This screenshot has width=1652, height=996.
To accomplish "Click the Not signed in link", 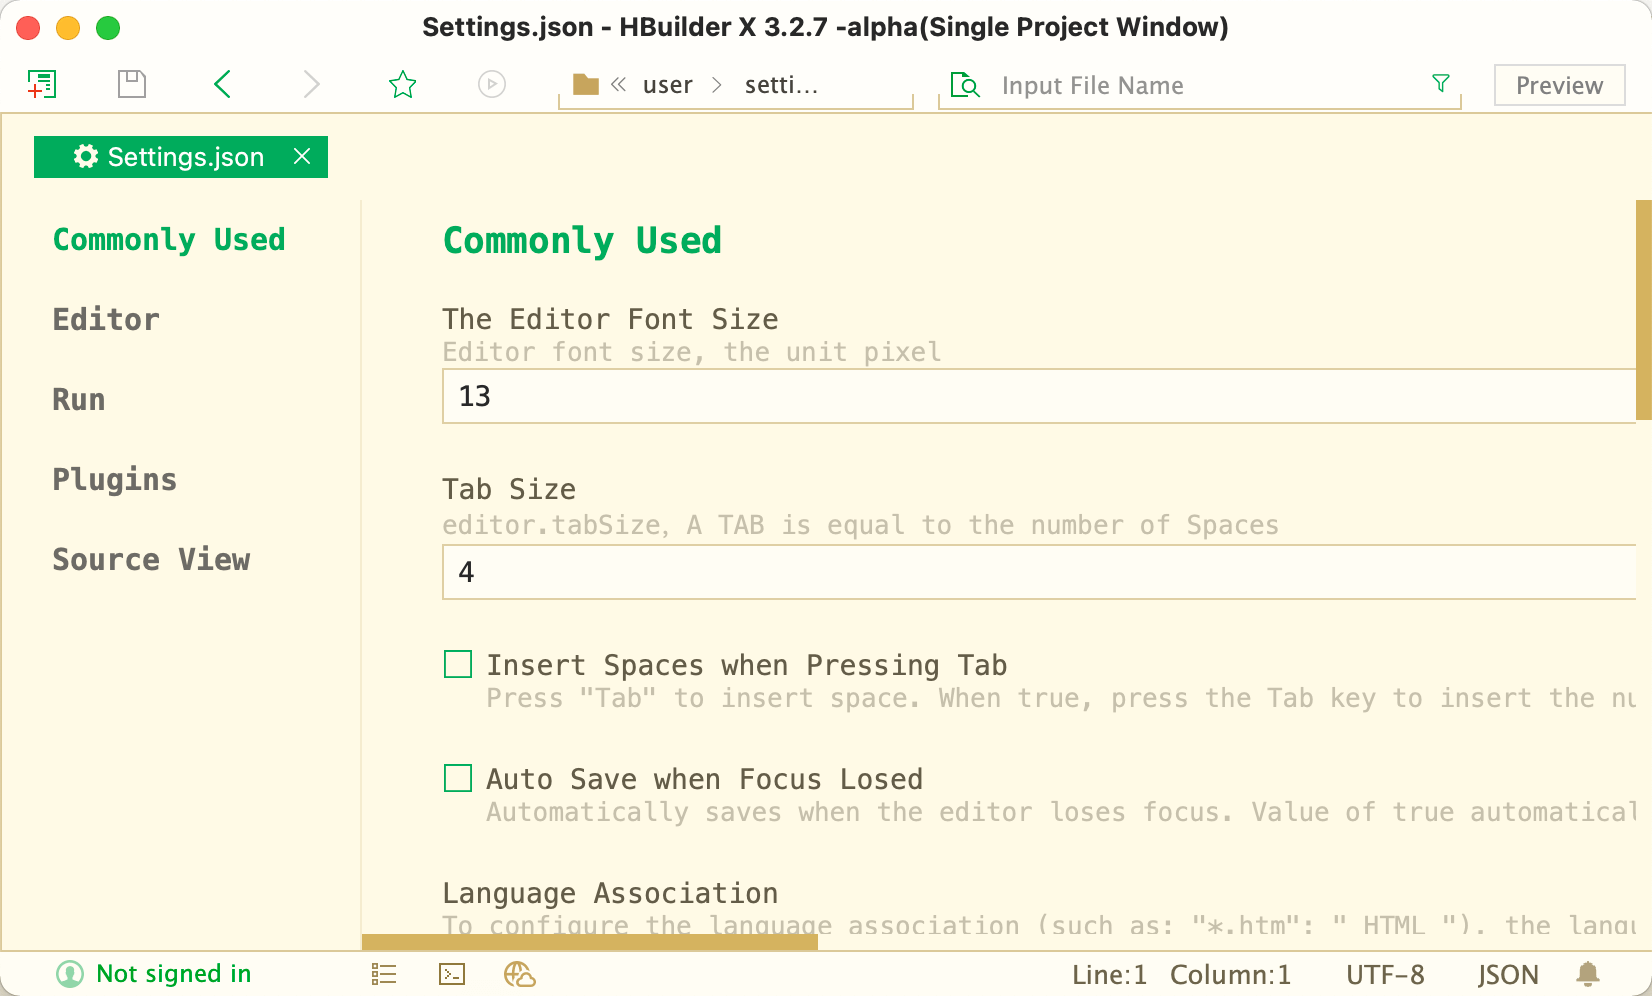I will click(174, 974).
